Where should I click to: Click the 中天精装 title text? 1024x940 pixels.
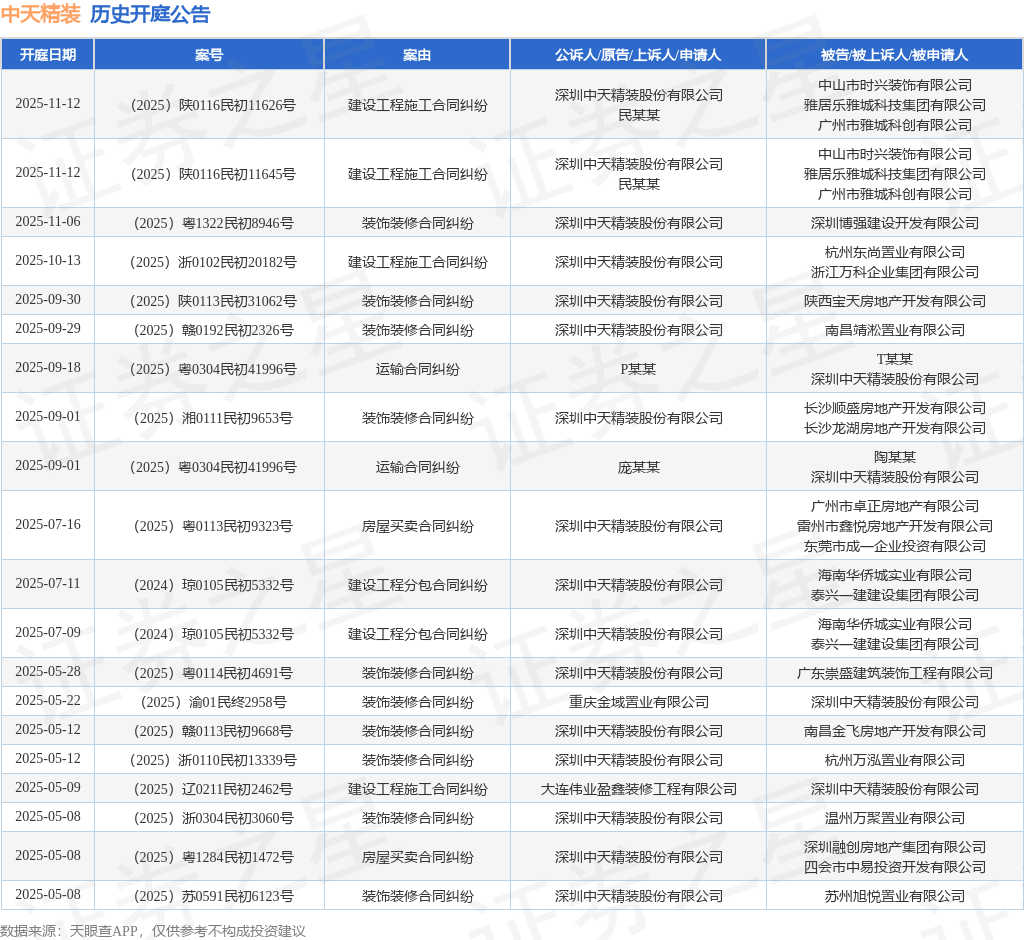pyautogui.click(x=40, y=14)
